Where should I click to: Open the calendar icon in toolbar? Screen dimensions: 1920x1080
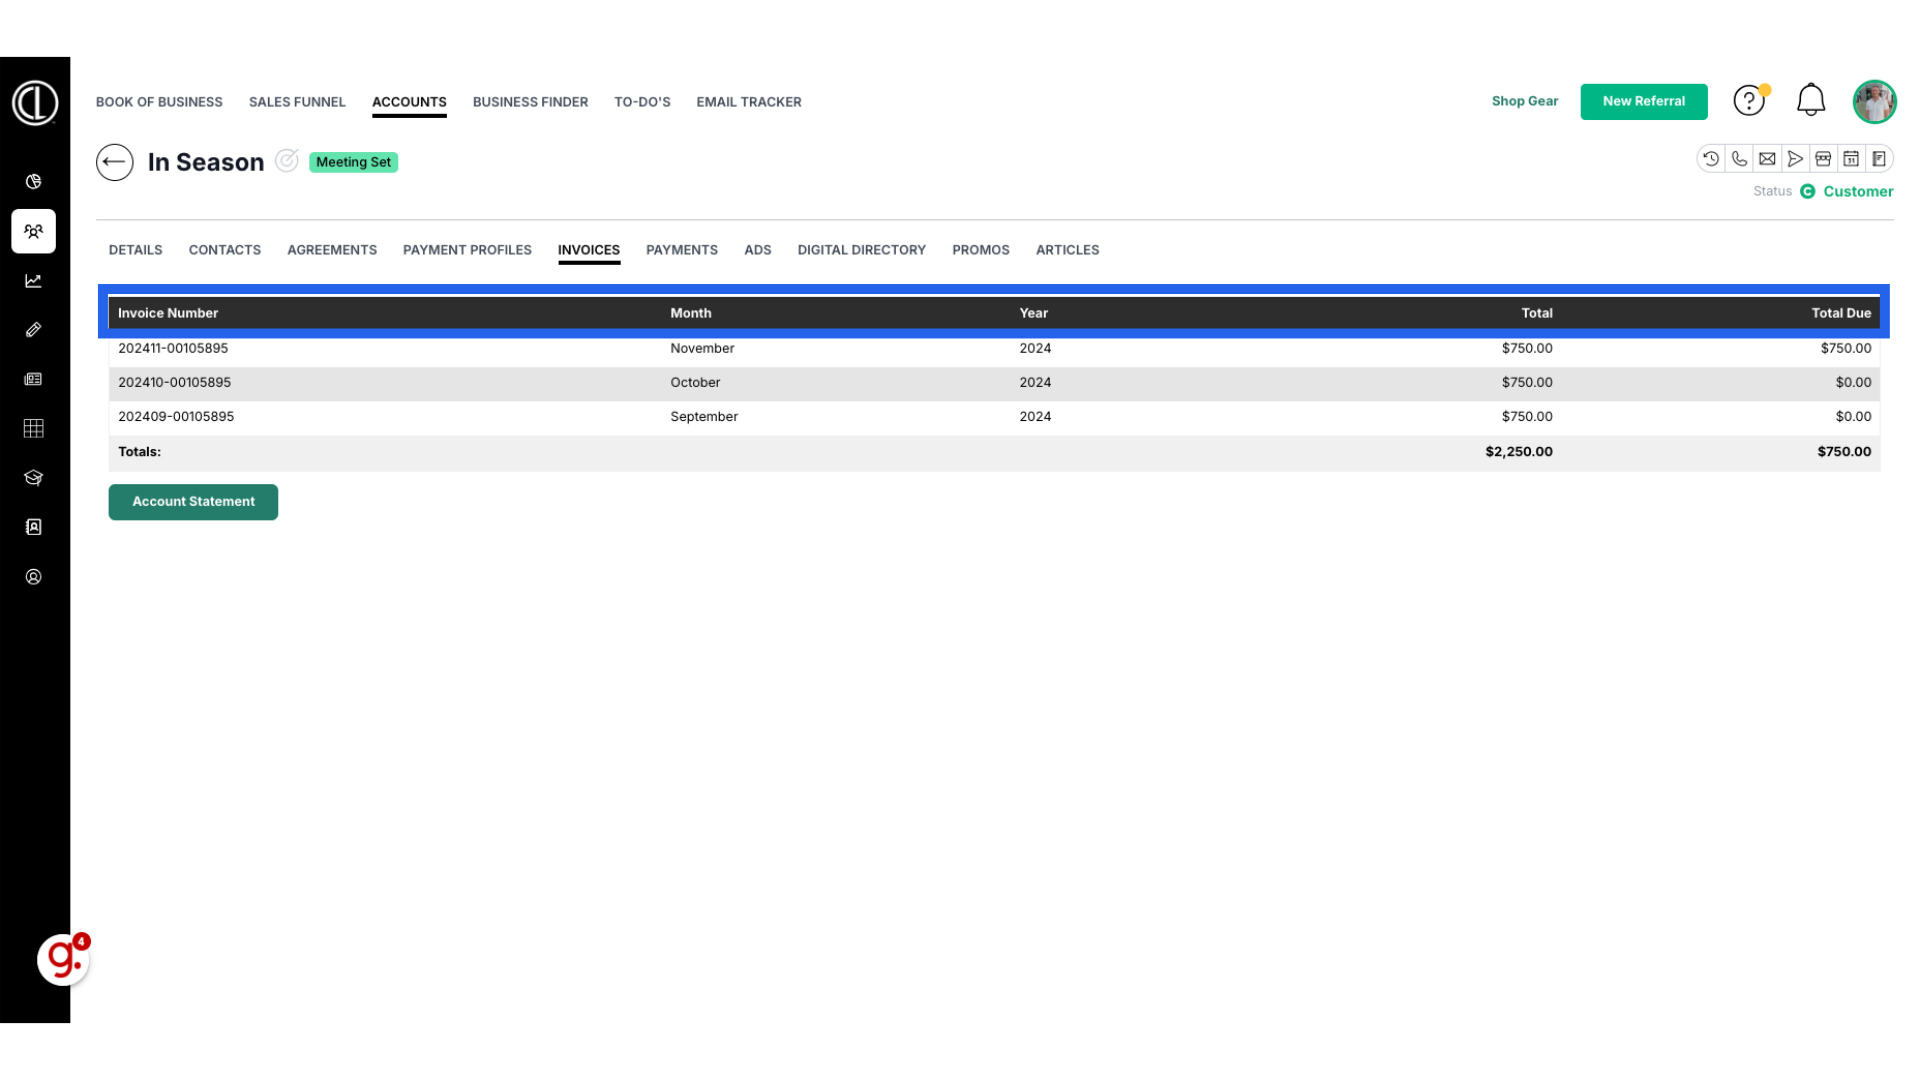(1851, 159)
